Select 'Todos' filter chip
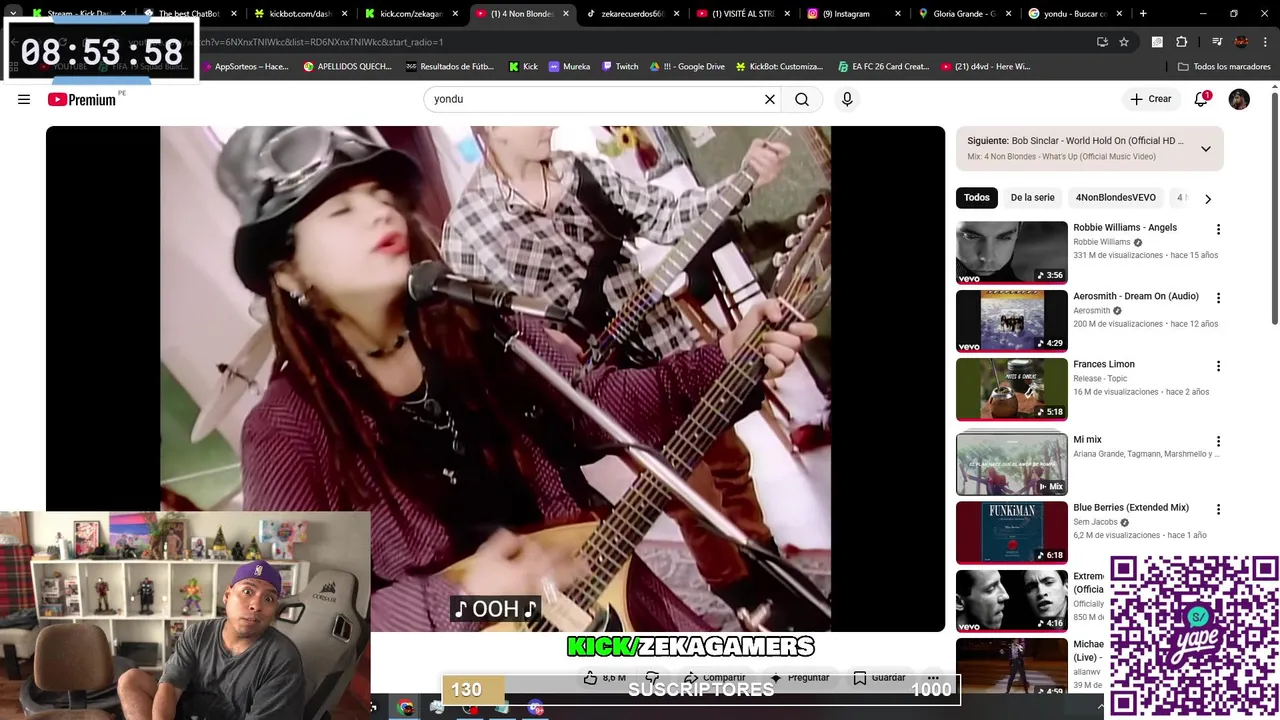This screenshot has width=1280, height=720. pyautogui.click(x=977, y=198)
